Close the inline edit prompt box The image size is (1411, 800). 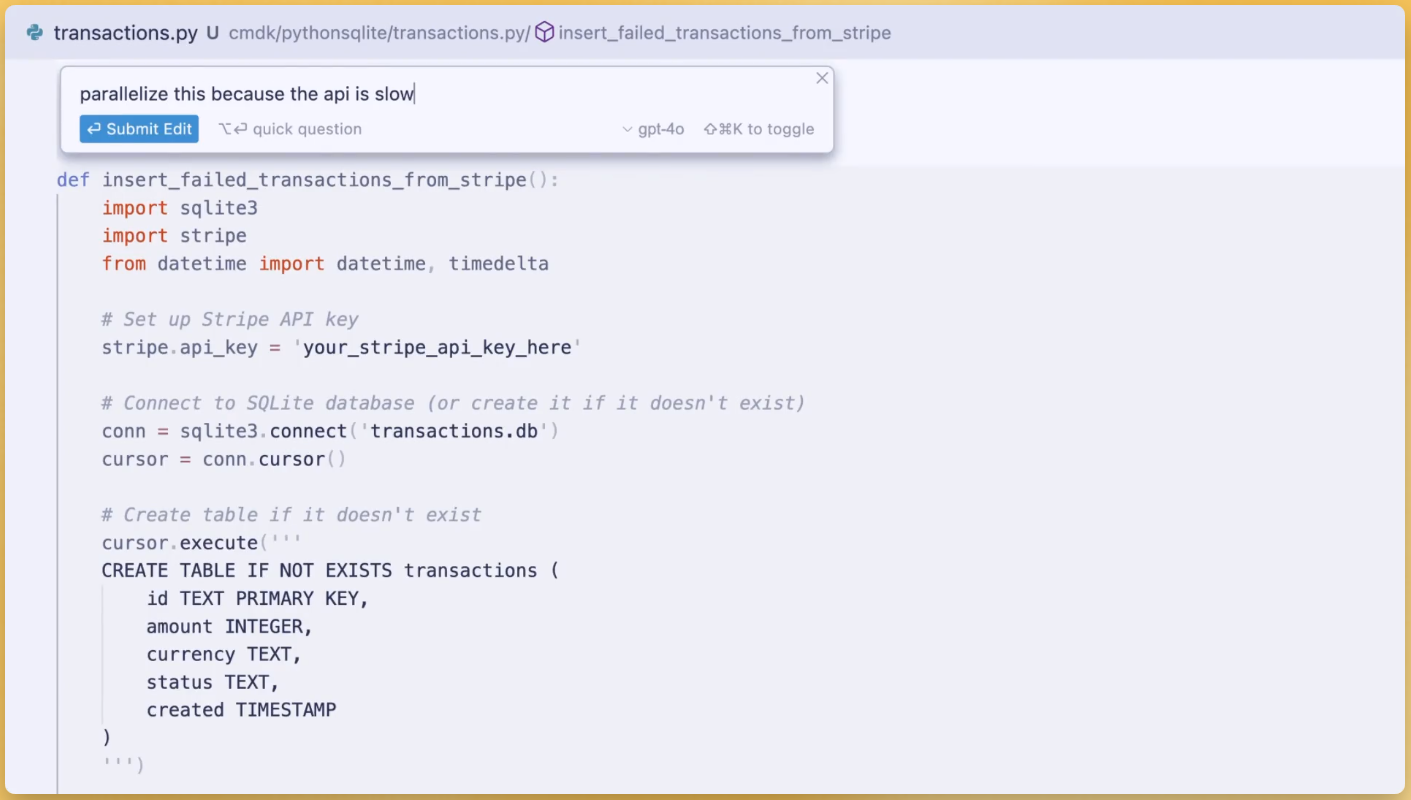point(822,78)
